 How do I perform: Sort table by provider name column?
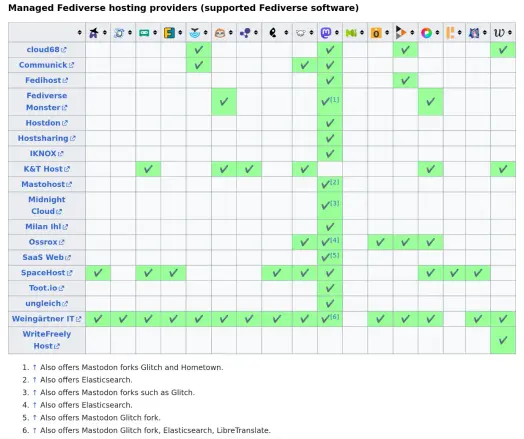coord(80,32)
